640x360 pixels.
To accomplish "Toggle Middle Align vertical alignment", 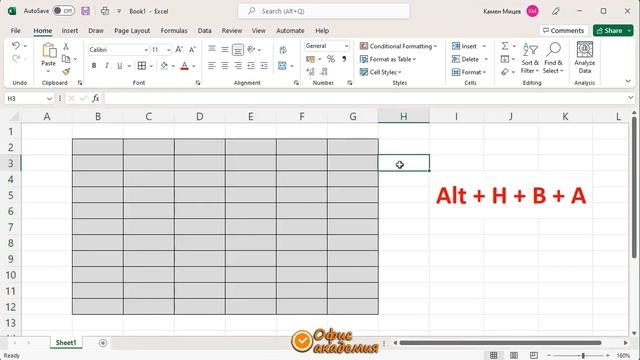I will coord(225,50).
